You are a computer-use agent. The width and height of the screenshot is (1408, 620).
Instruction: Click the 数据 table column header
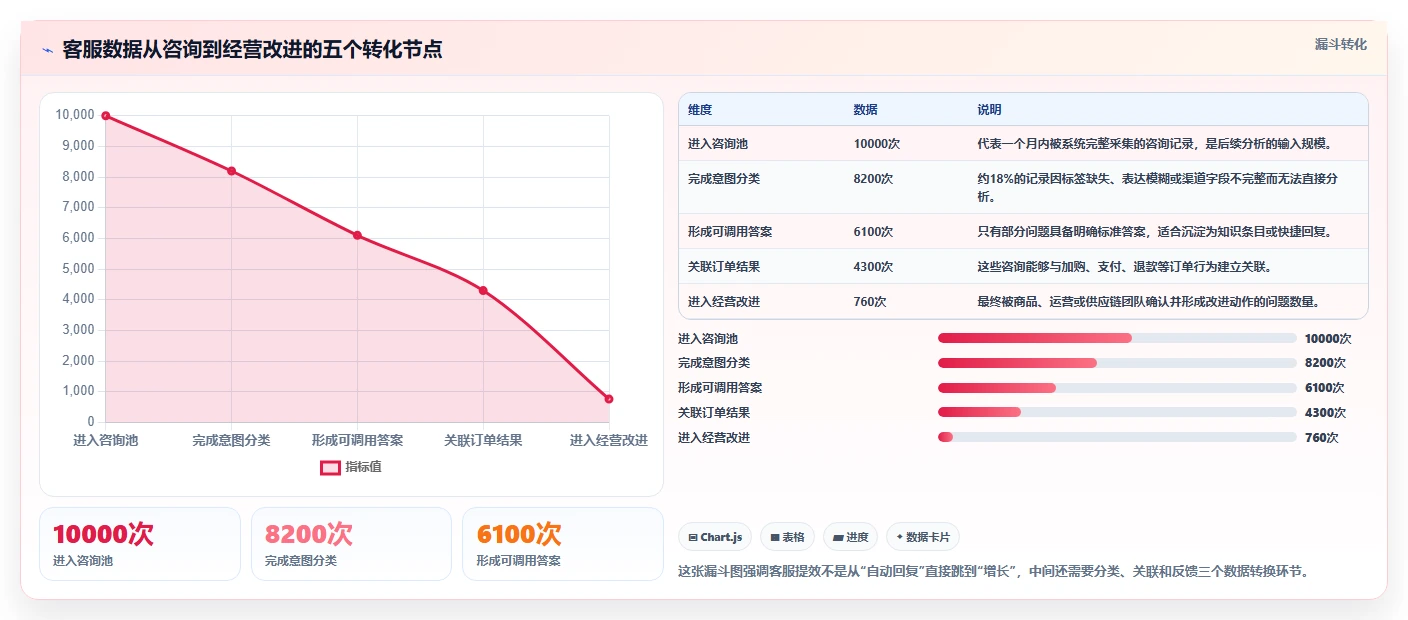point(865,110)
